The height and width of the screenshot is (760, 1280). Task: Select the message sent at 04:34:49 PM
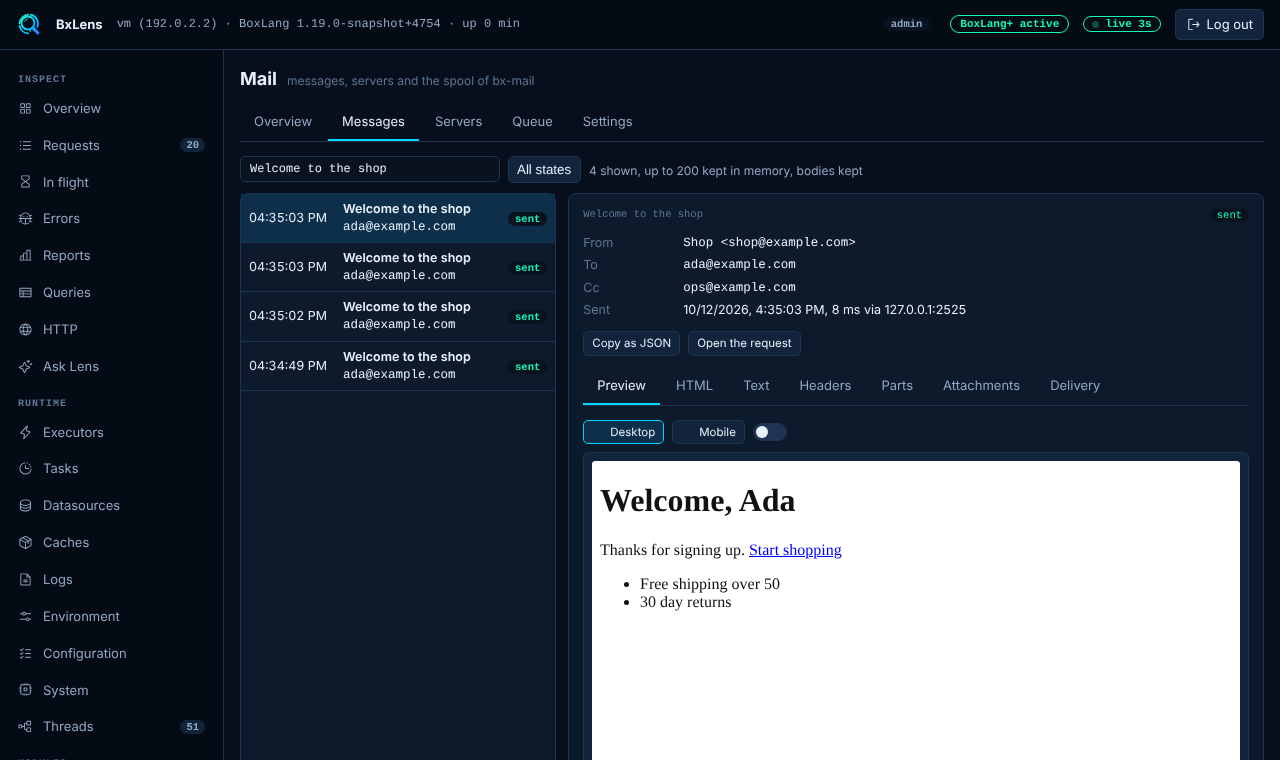(398, 366)
